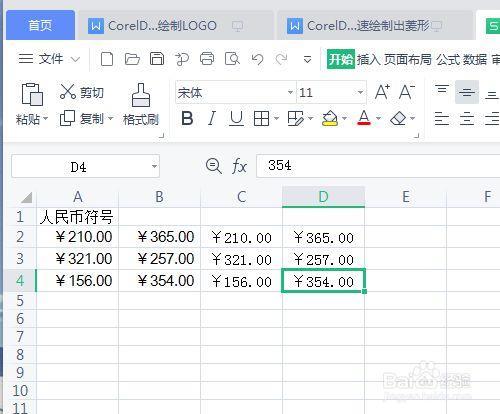Click the Cut scissors icon

click(68, 91)
